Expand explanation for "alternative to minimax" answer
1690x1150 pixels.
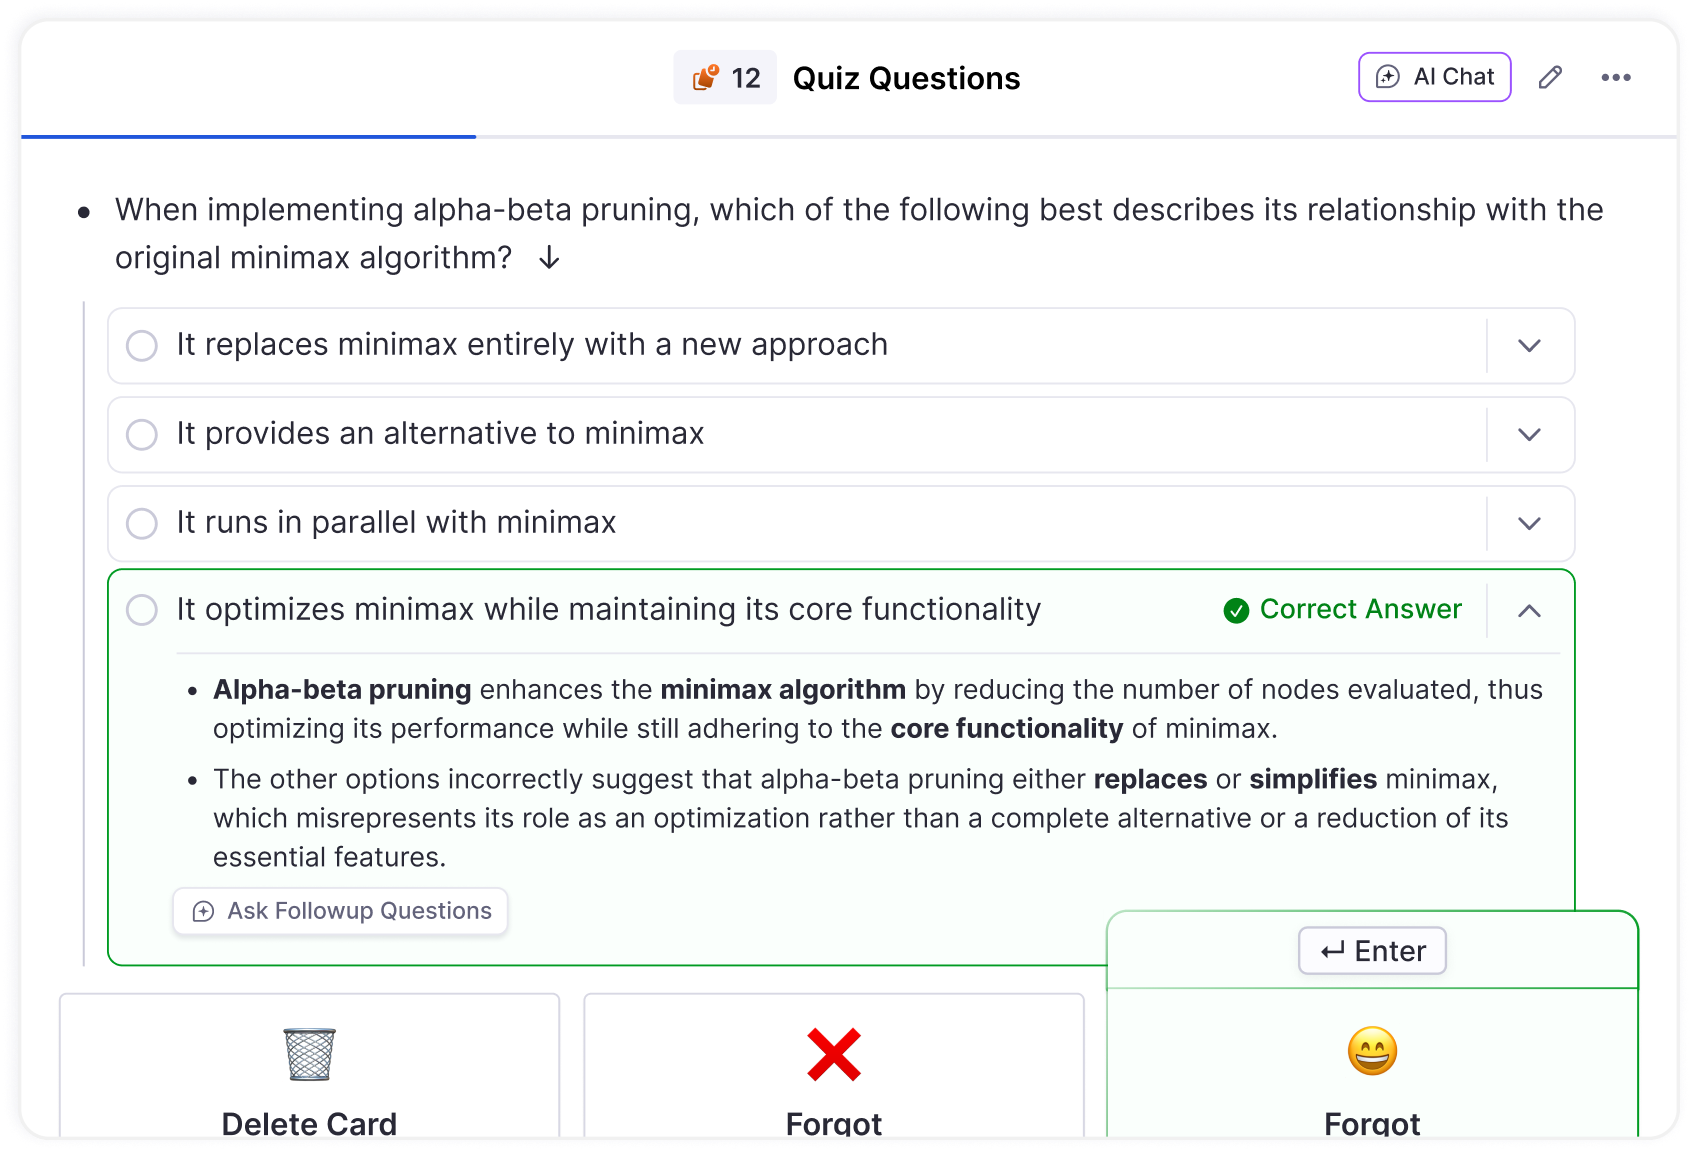pos(1529,435)
